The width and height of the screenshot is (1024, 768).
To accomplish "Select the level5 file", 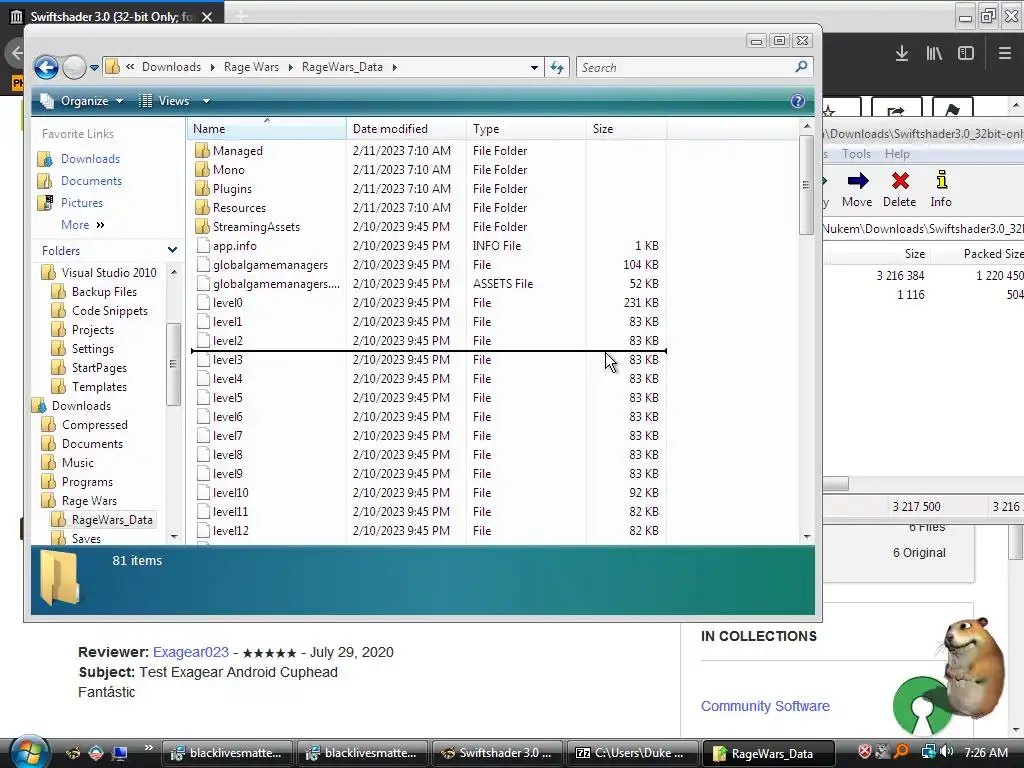I will click(227, 398).
